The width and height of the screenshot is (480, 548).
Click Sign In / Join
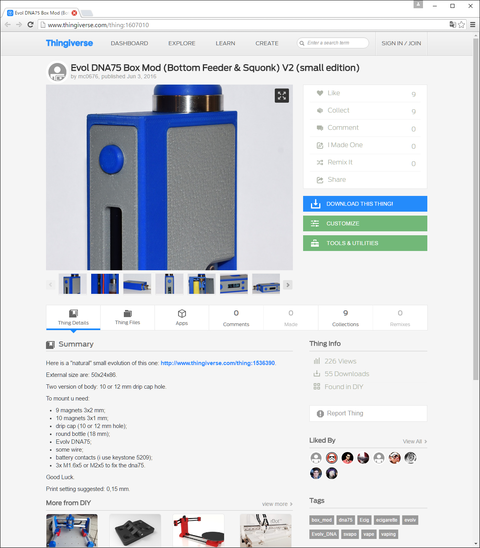coord(401,43)
